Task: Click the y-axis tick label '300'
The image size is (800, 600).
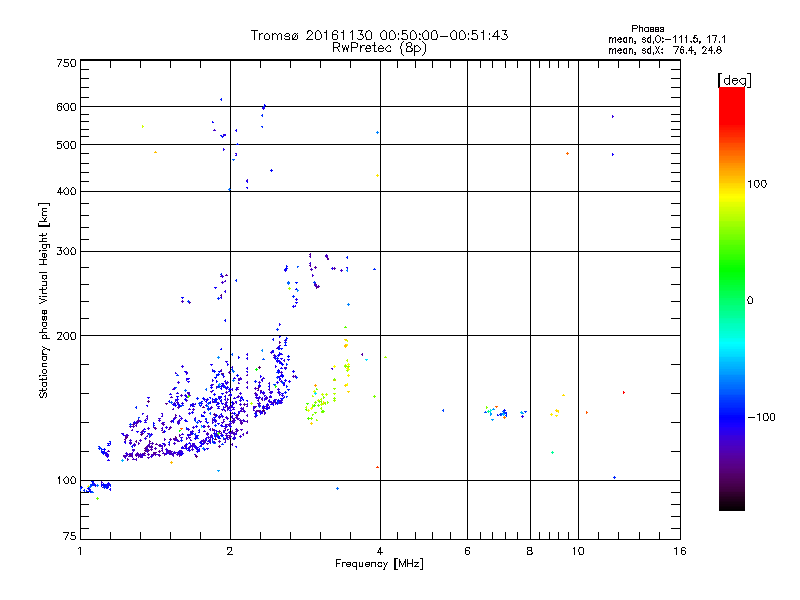Action: click(66, 252)
